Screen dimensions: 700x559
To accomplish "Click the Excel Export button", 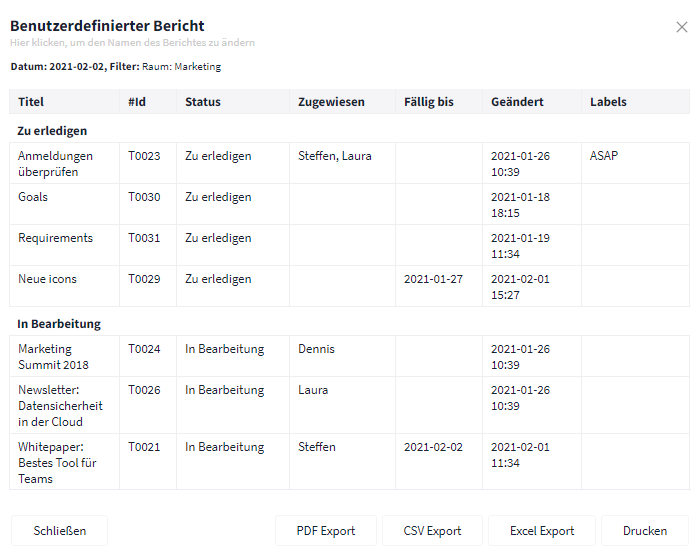I will point(542,530).
